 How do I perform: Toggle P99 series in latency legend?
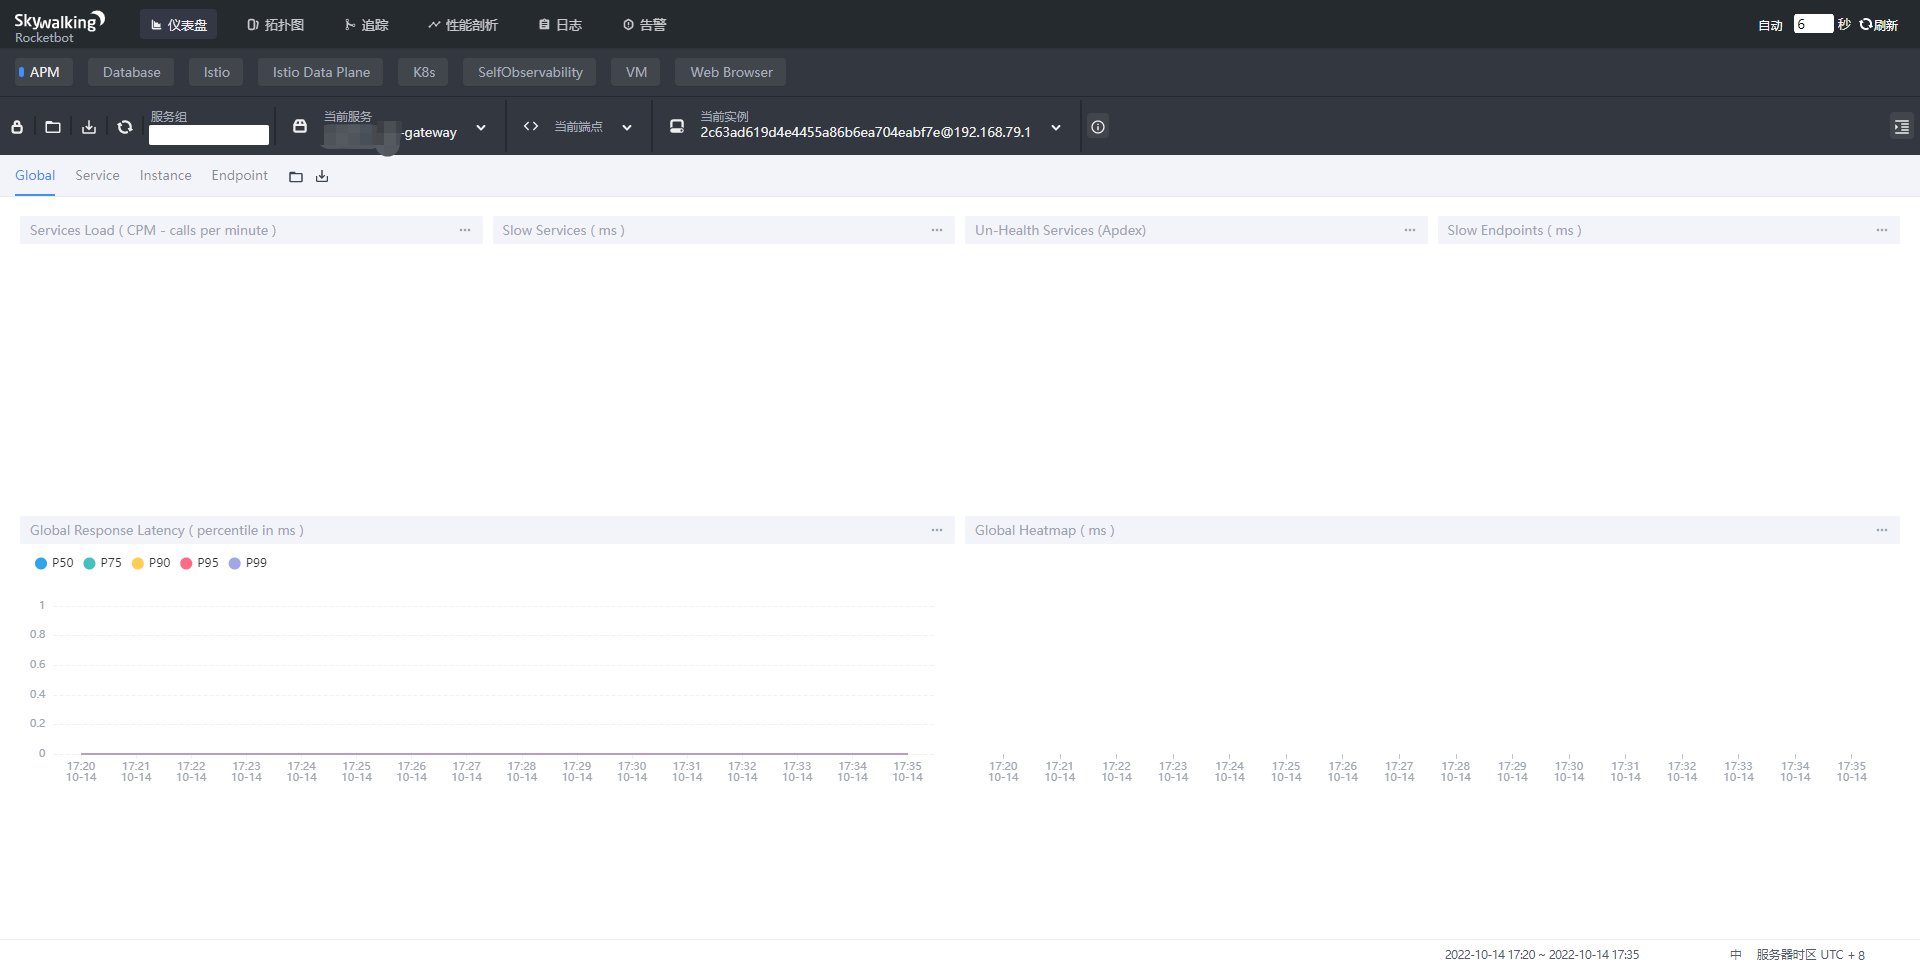tap(248, 563)
